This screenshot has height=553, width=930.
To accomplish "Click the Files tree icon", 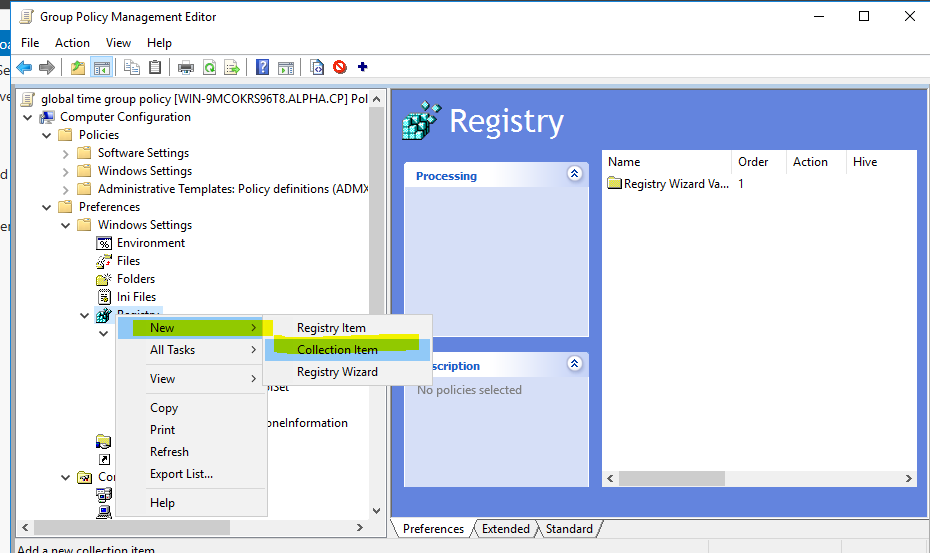I will (104, 260).
